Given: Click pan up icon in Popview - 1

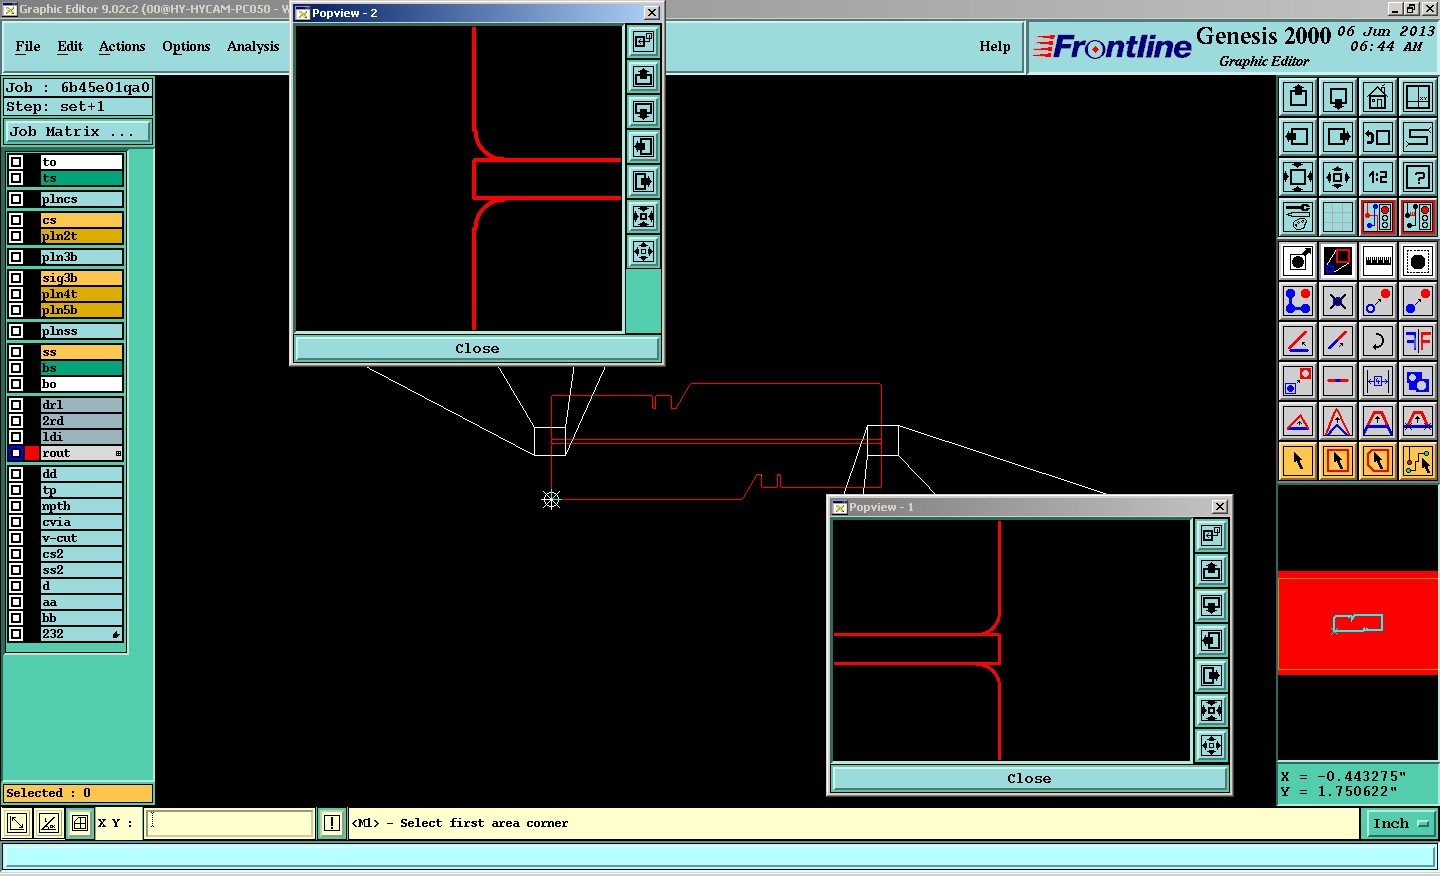Looking at the screenshot, I should (x=1211, y=570).
